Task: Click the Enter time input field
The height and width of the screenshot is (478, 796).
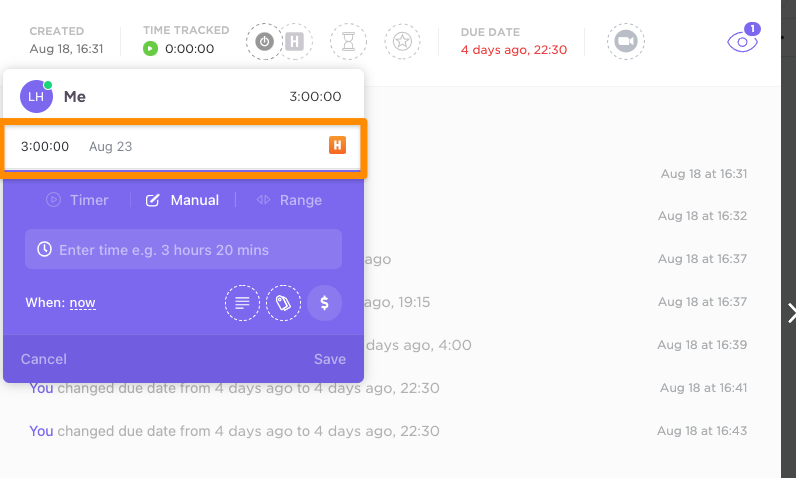Action: [183, 249]
